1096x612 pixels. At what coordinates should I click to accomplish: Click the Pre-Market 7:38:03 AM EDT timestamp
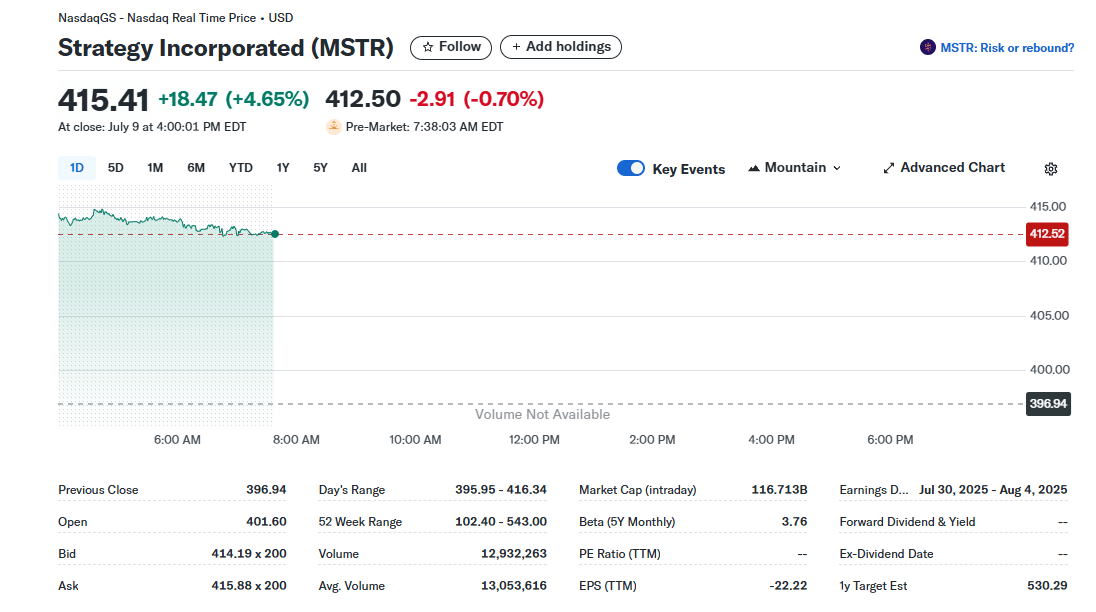tap(424, 127)
